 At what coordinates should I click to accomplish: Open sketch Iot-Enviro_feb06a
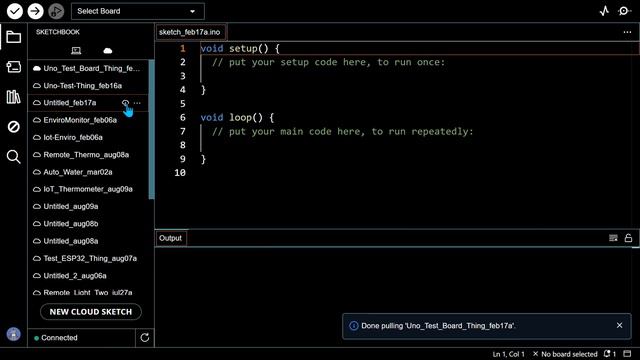[x=73, y=138]
